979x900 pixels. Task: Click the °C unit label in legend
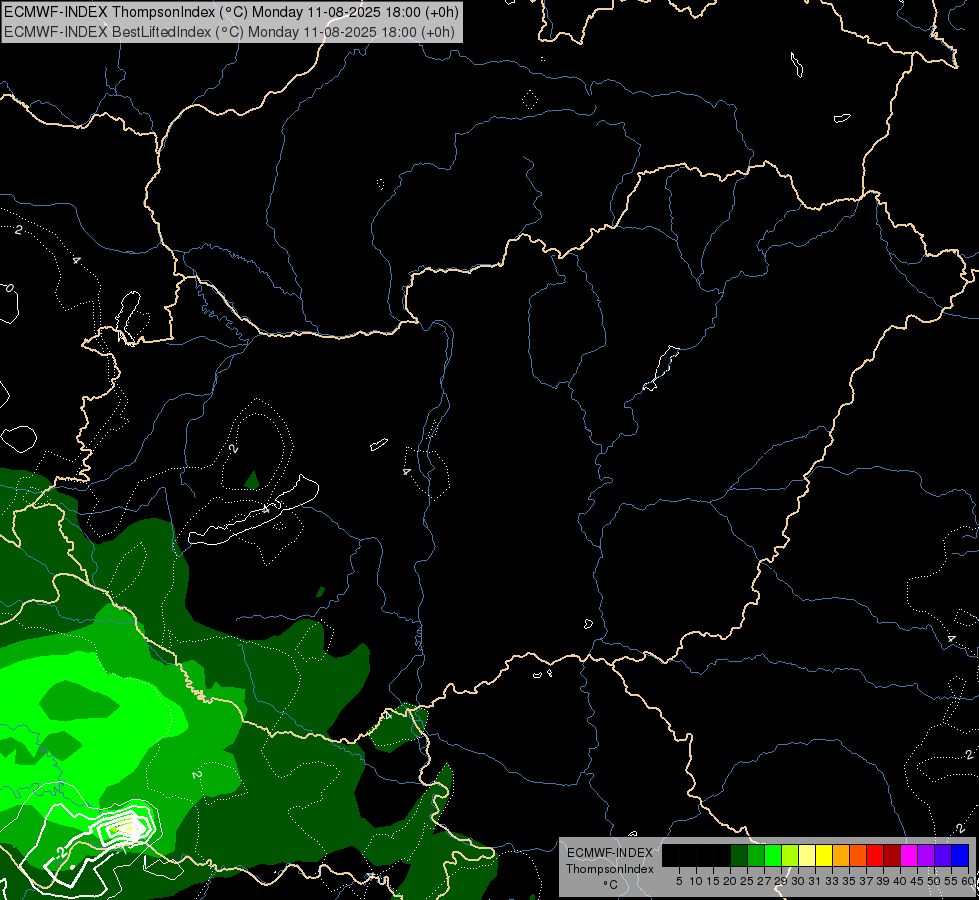pos(611,885)
